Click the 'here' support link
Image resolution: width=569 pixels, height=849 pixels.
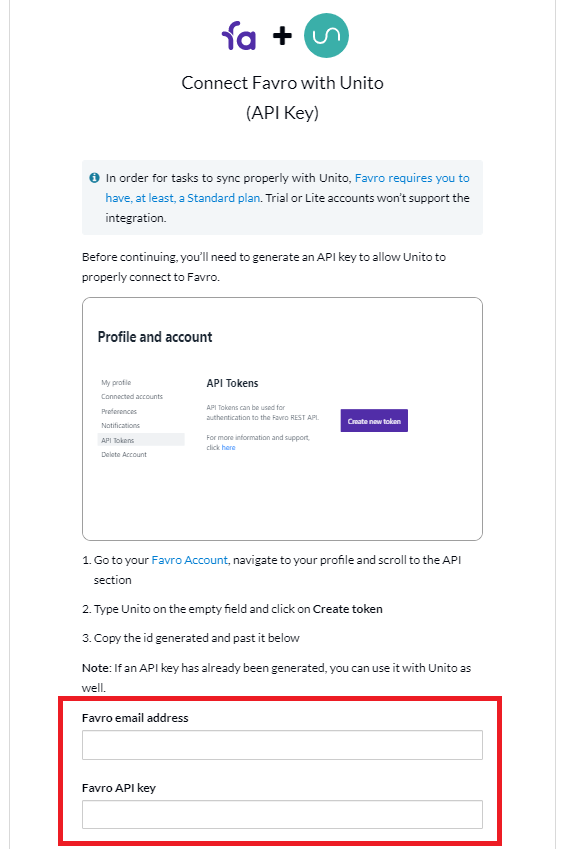228,448
